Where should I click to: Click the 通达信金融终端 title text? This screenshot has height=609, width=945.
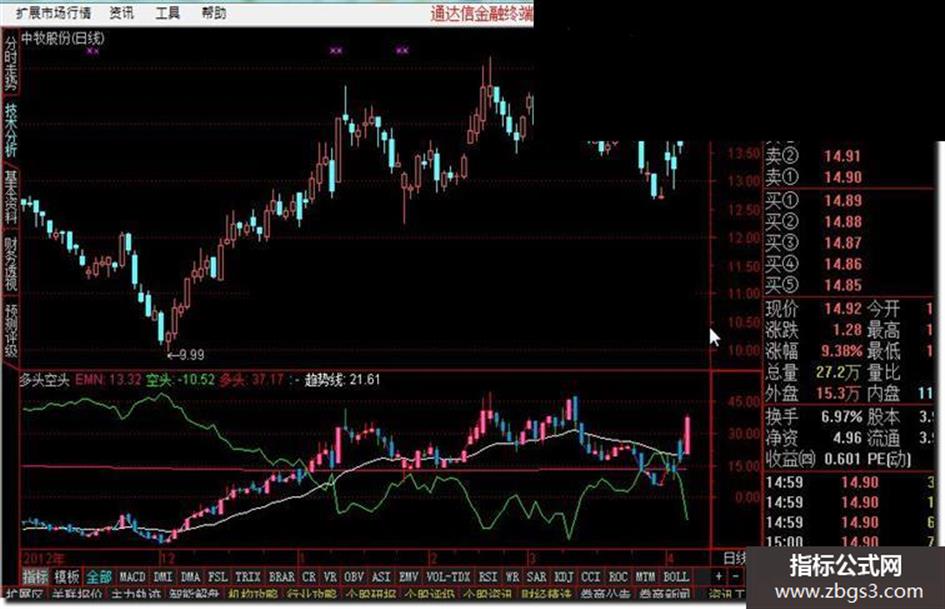[x=482, y=13]
